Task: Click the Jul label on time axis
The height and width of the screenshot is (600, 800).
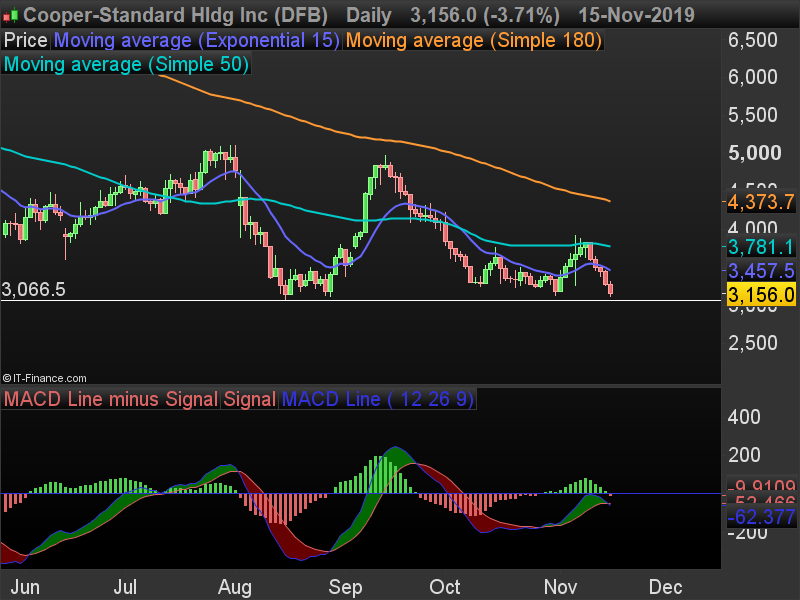Action: [x=125, y=587]
